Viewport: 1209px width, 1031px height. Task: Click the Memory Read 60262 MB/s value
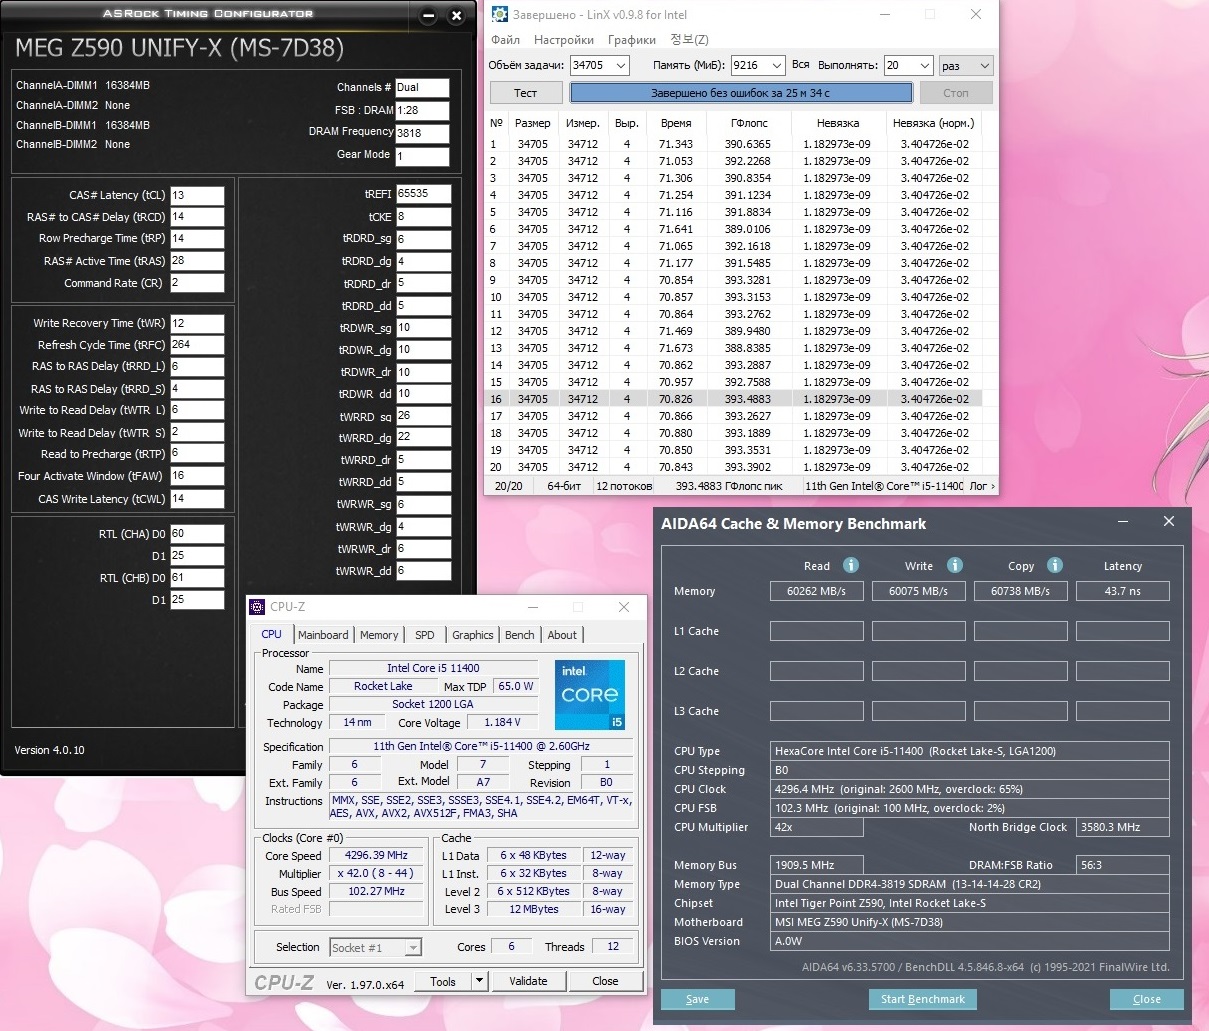click(x=816, y=591)
